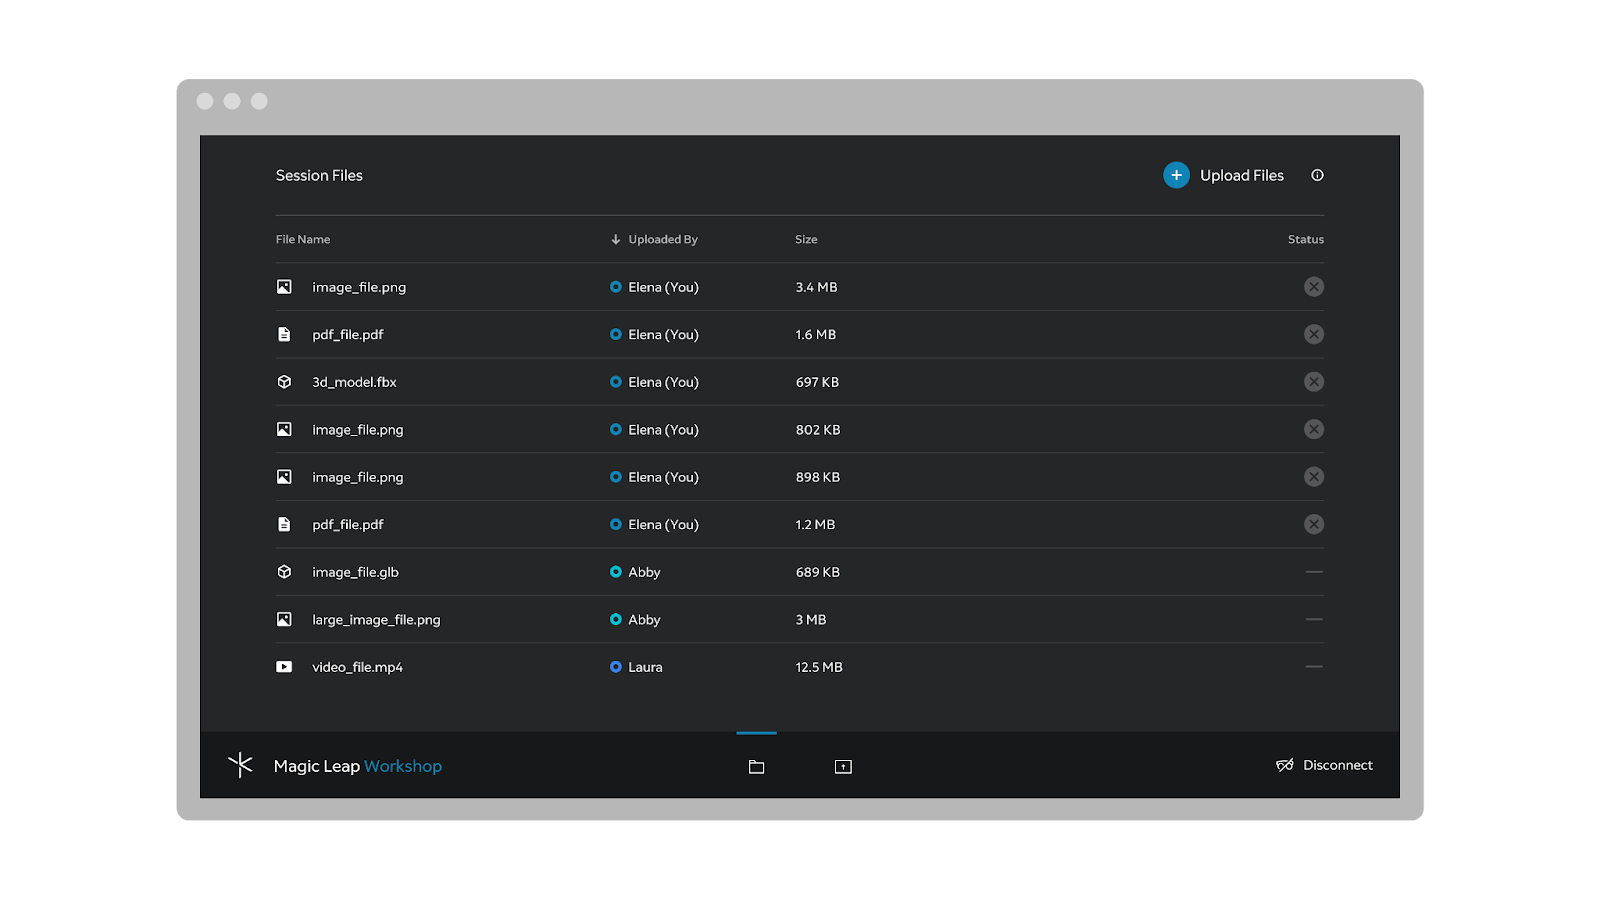Screen dimensions: 1600x900
Task: Remove image_file.png sized 802 KB
Action: click(x=1314, y=429)
